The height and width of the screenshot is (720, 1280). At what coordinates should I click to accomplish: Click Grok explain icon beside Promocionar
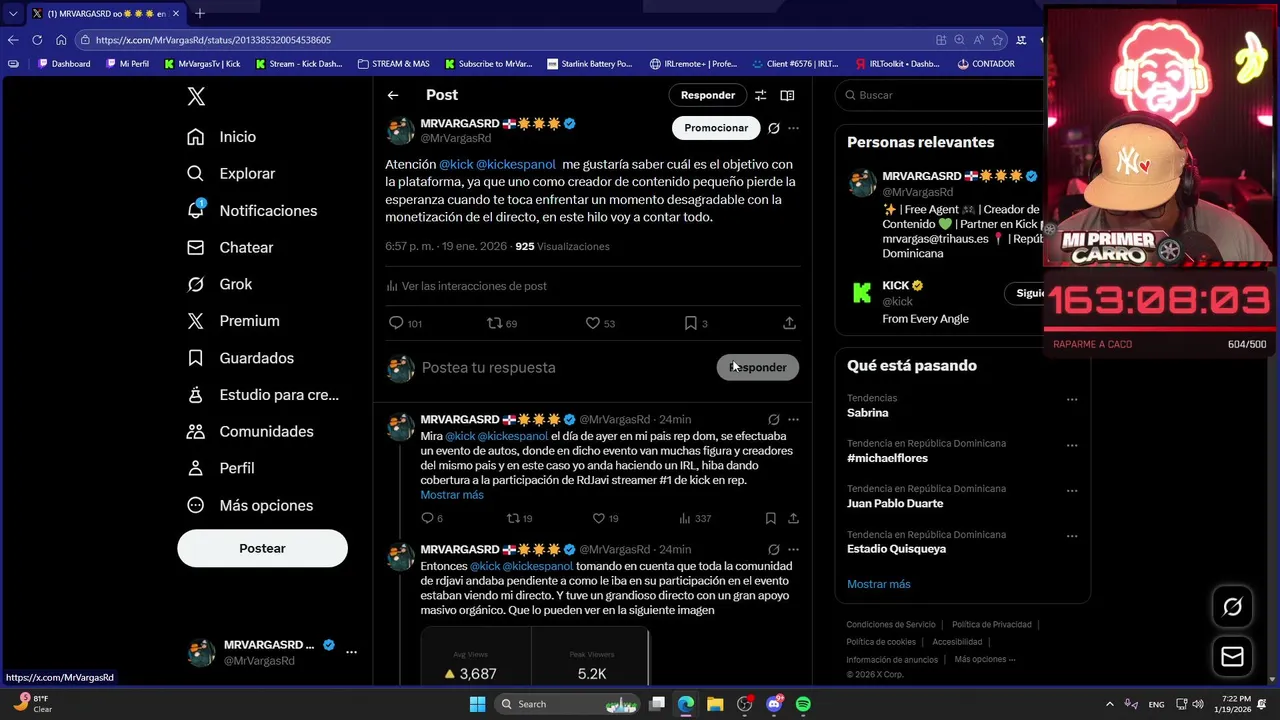pos(773,128)
